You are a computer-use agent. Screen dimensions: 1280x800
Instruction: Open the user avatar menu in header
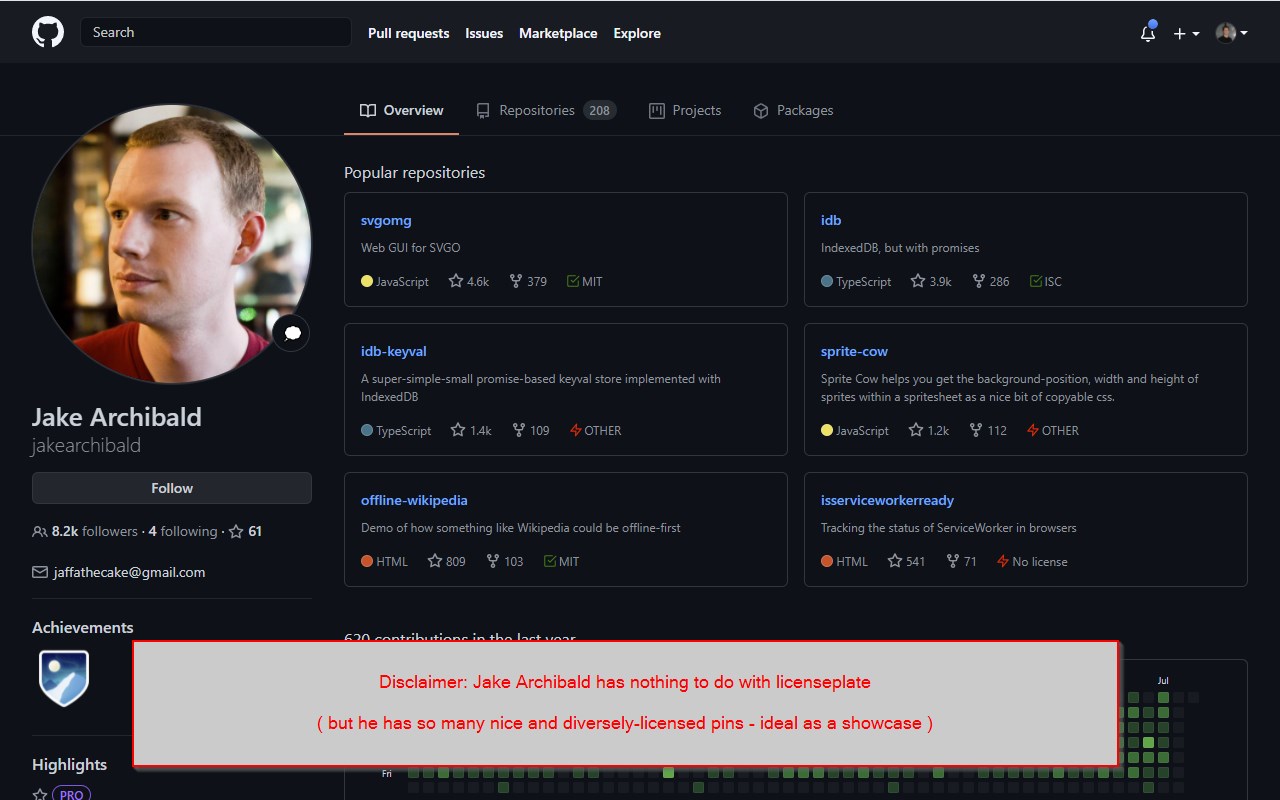click(1231, 33)
